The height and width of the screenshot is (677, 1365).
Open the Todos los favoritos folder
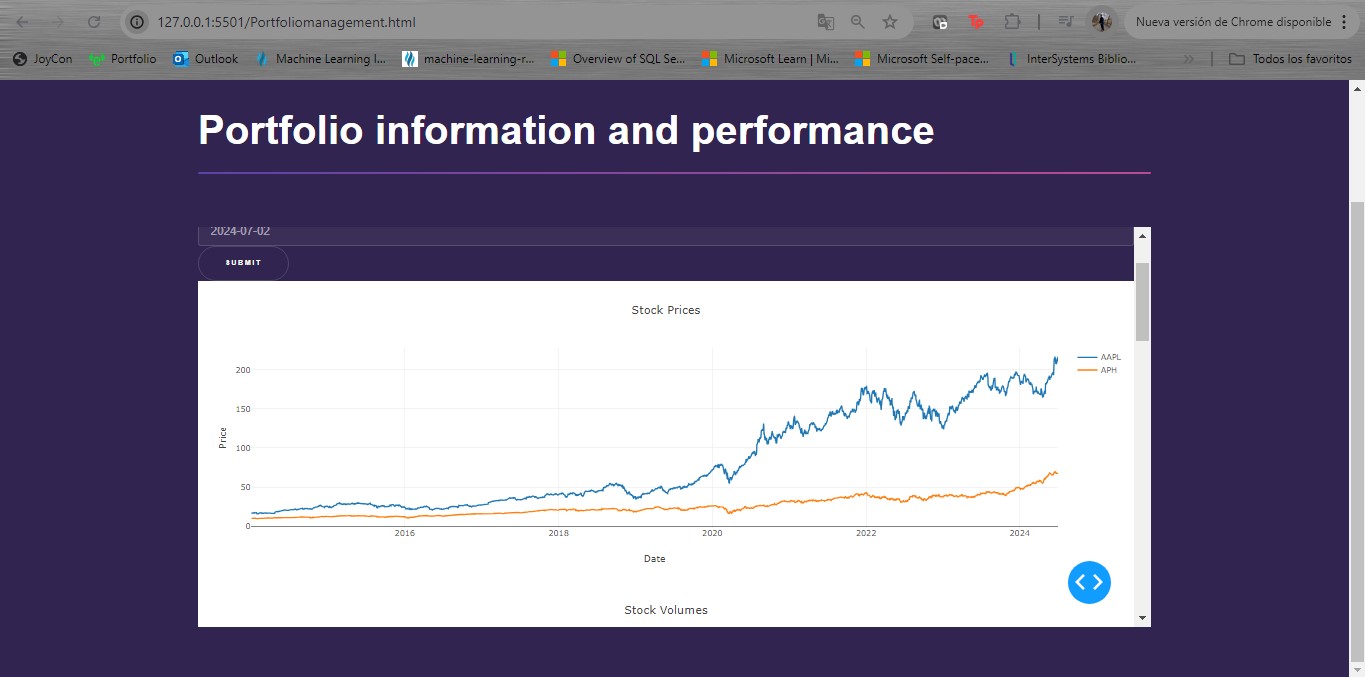click(1290, 59)
